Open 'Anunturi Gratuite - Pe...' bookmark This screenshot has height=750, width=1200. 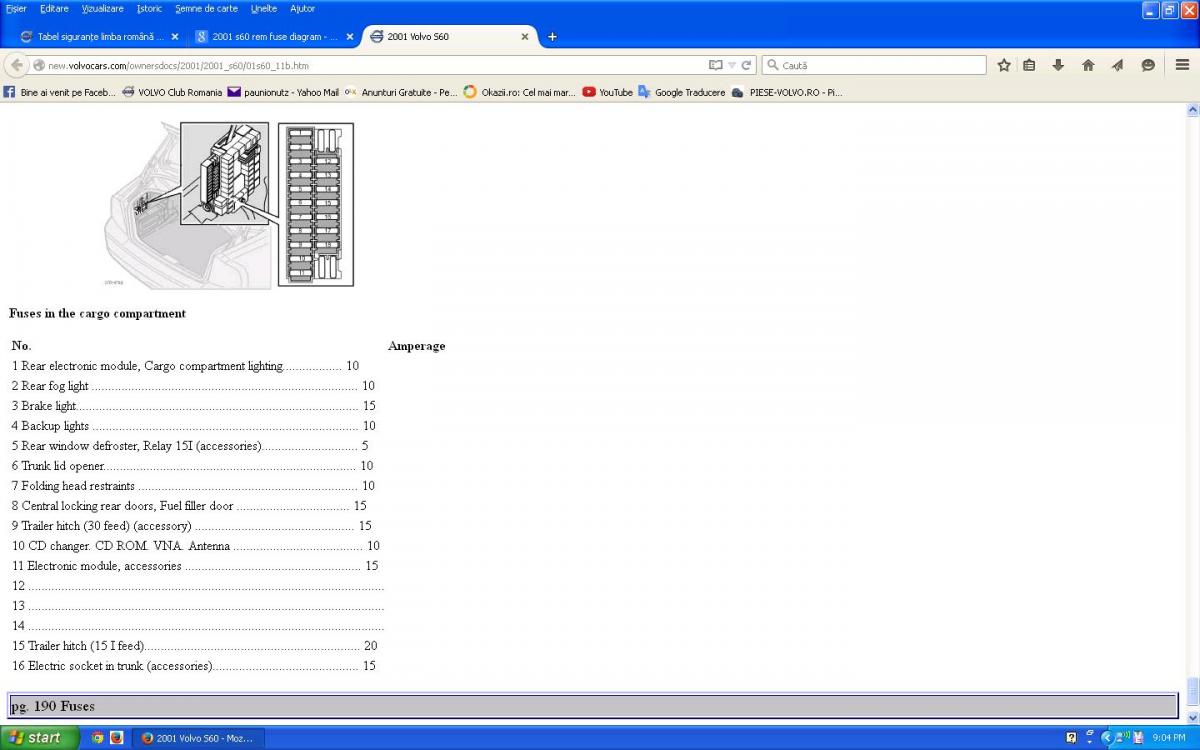click(x=401, y=92)
